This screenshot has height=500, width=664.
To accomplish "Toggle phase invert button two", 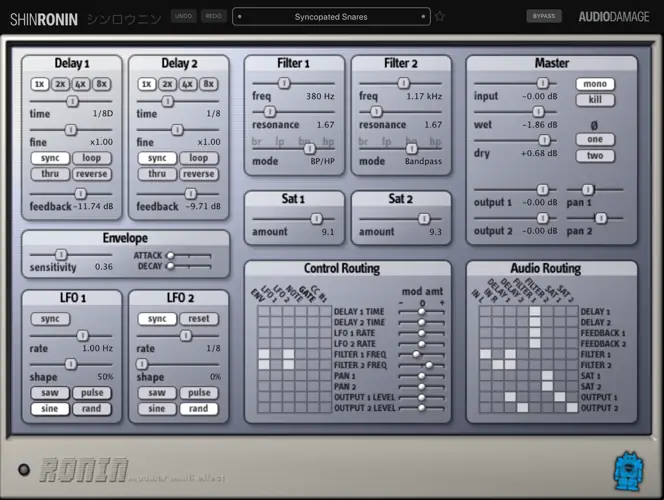I will [595, 155].
